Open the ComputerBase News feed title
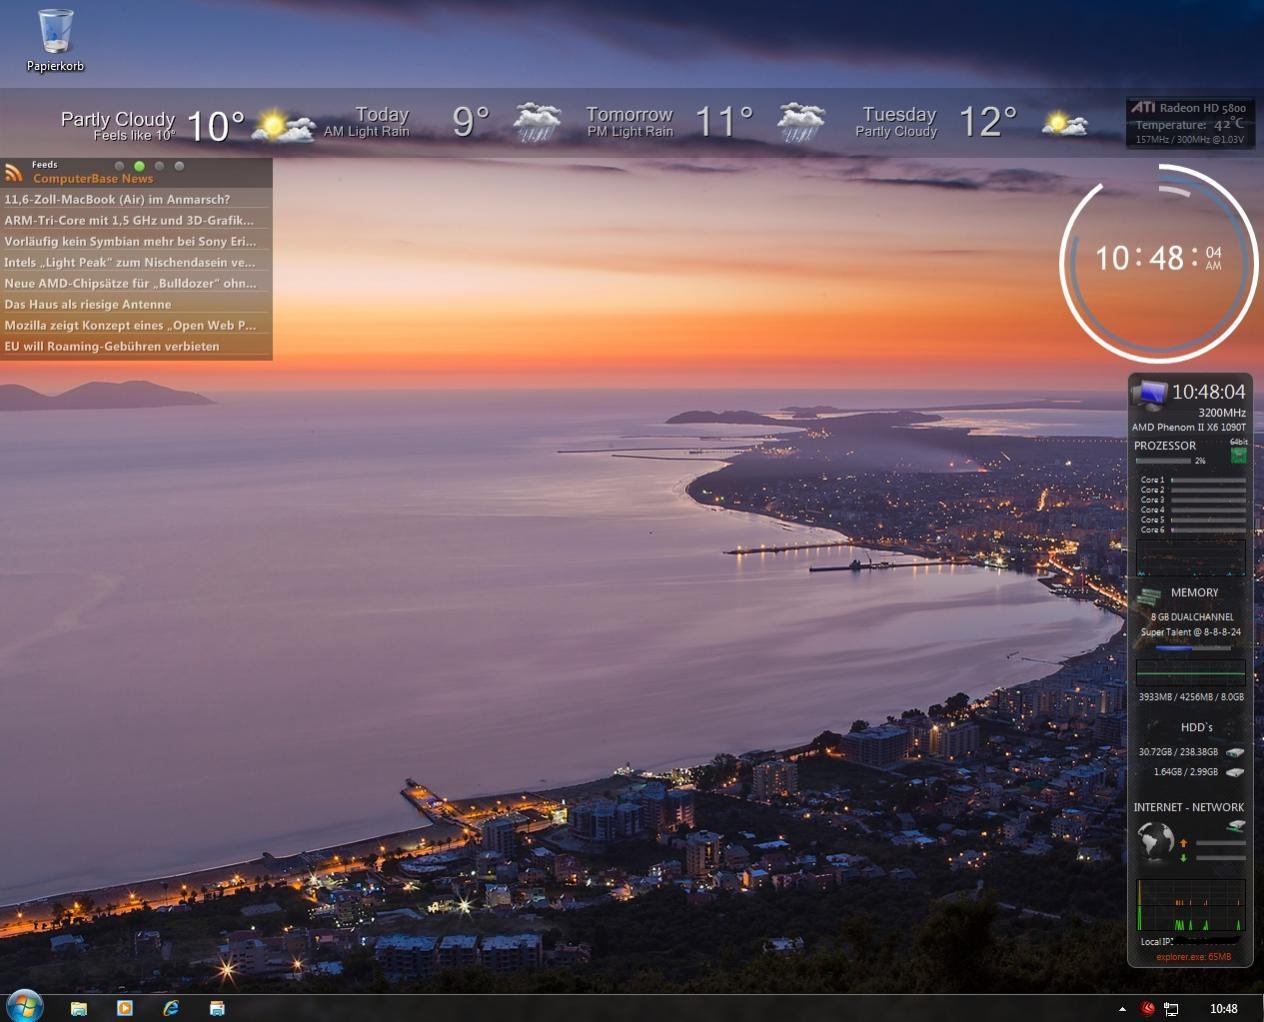 coord(93,179)
